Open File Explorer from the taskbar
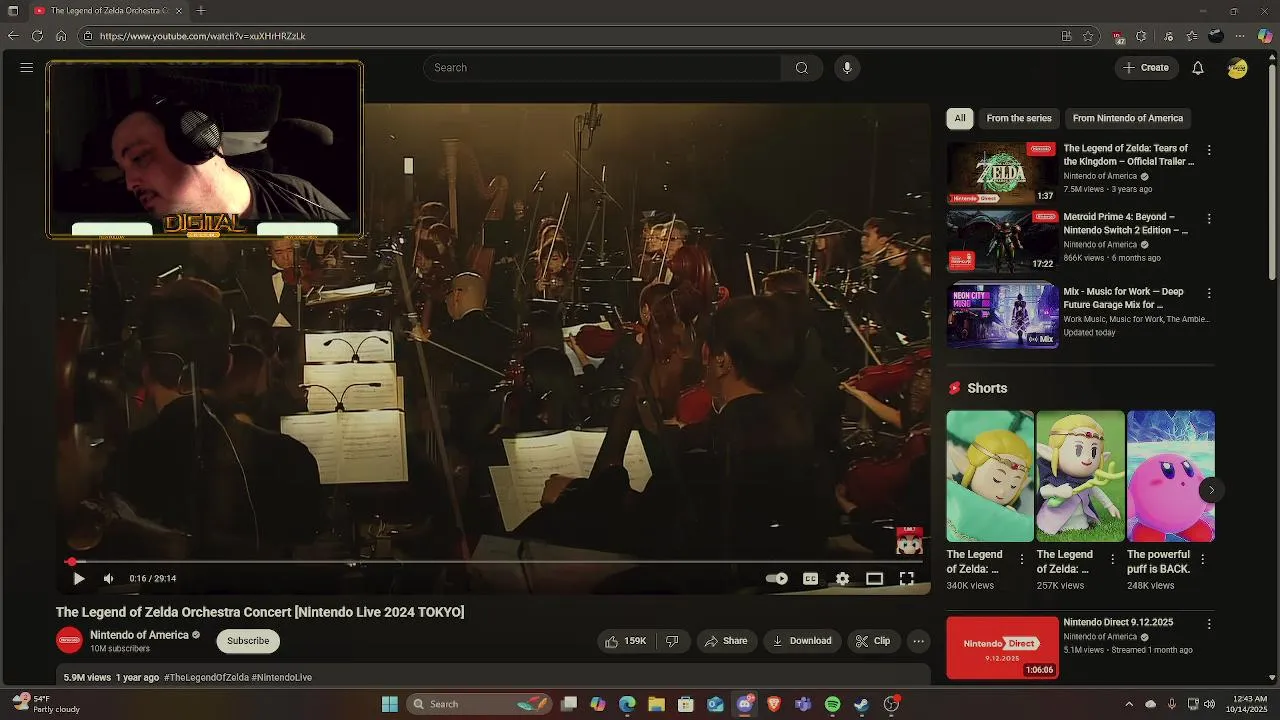The height and width of the screenshot is (720, 1280). click(657, 704)
